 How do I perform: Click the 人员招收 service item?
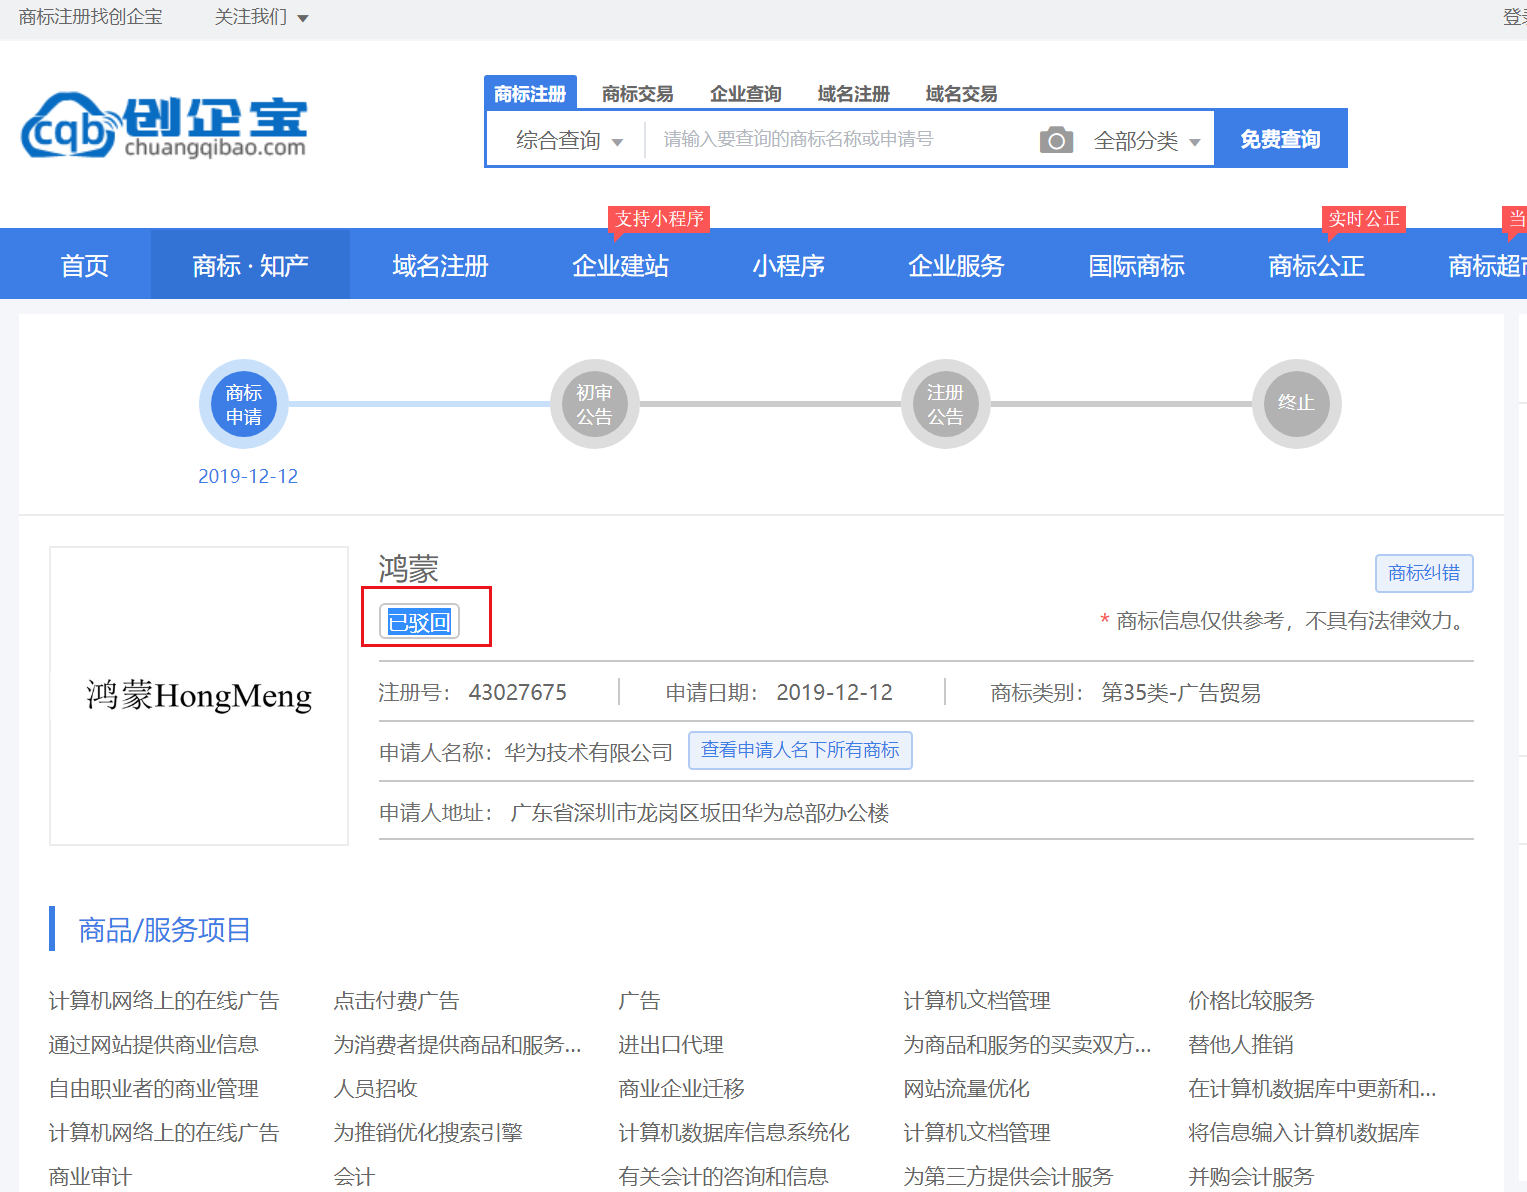tap(375, 1088)
